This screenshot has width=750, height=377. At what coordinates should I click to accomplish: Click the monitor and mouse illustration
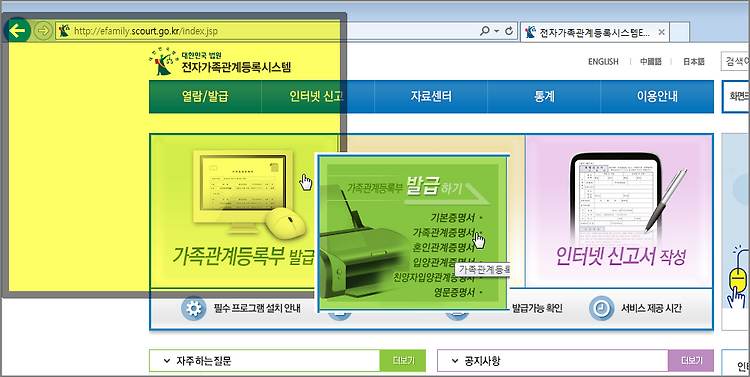point(249,194)
